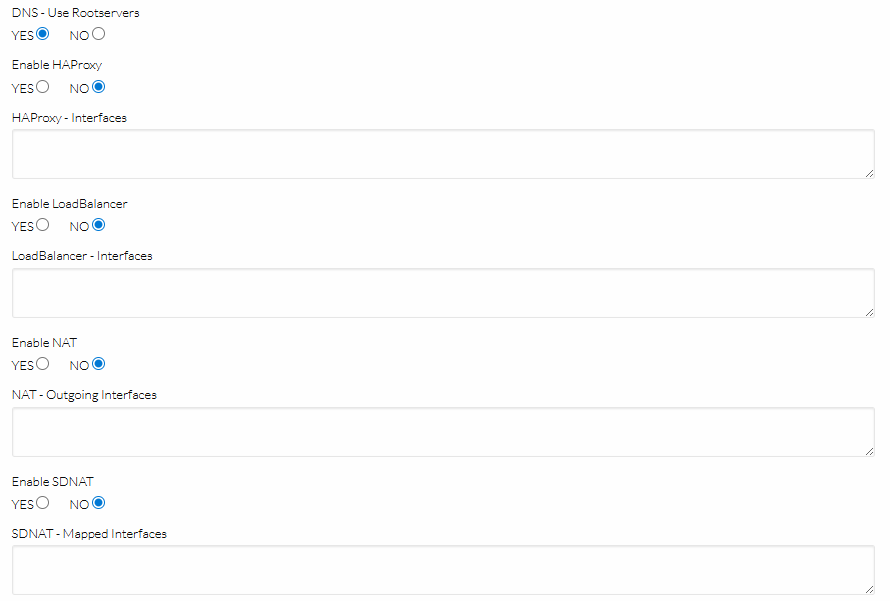Select NO for DNS Use Rootservers
Image resolution: width=890 pixels, height=601 pixels.
98,34
